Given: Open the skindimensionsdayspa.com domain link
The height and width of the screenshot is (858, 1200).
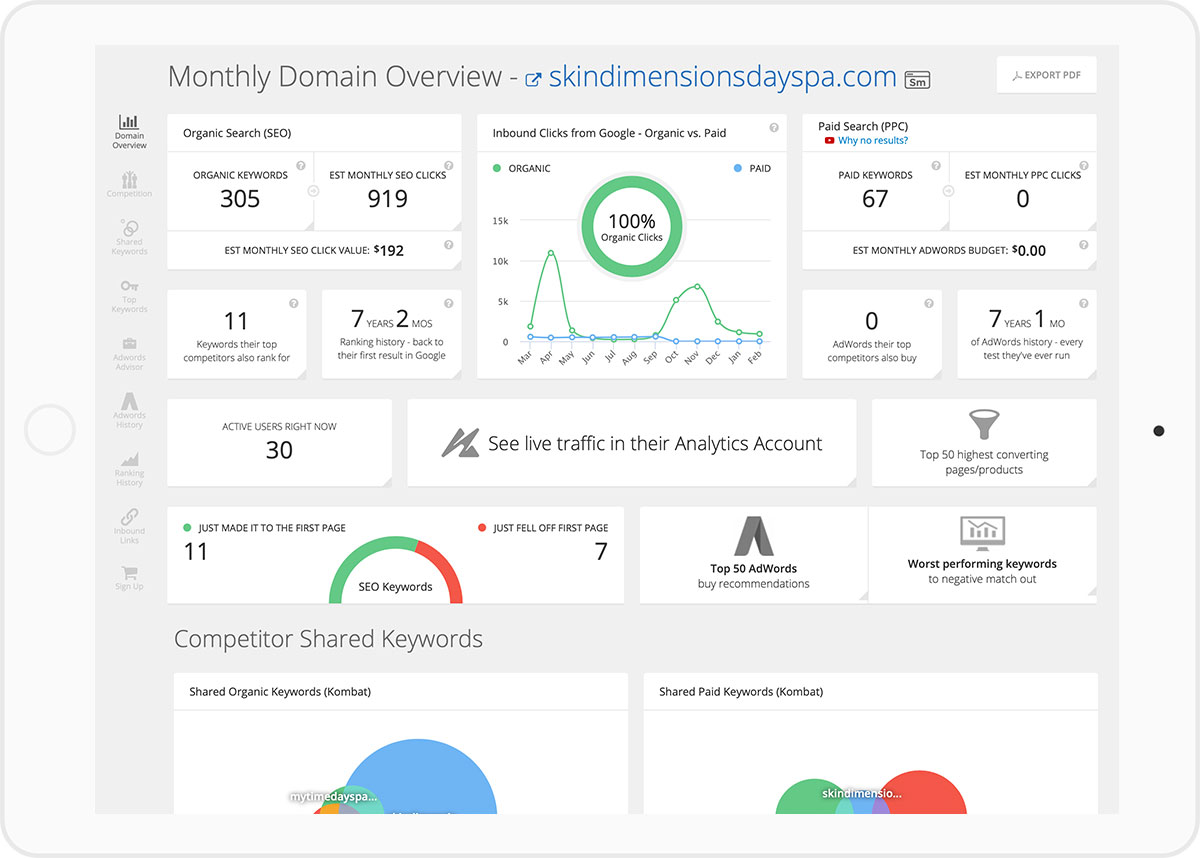Looking at the screenshot, I should pos(722,77).
